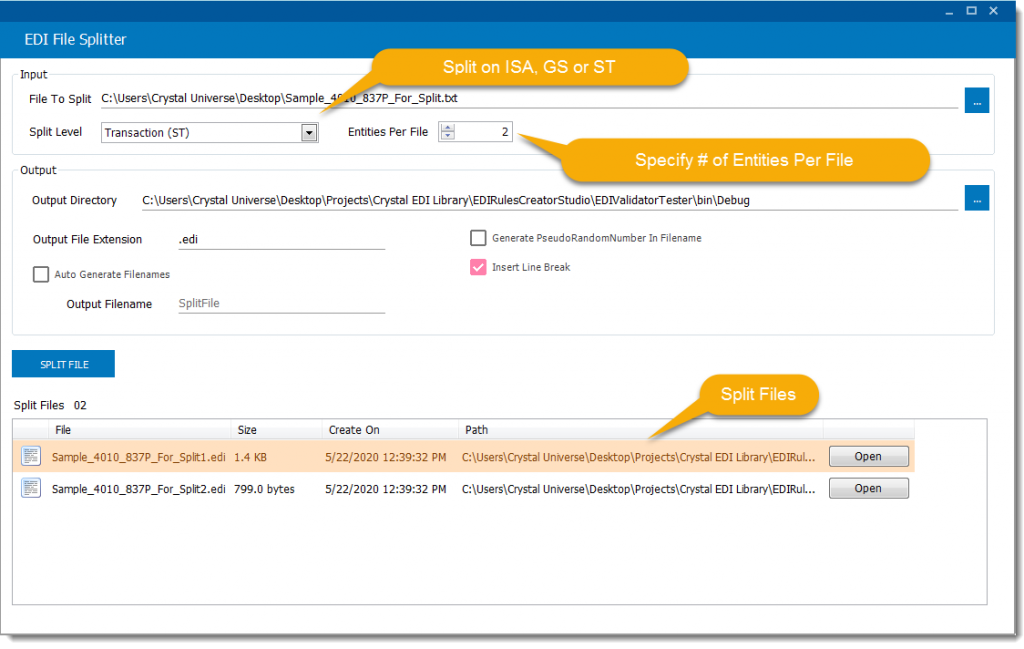Increment Entities Per File with the up arrow

446,125
